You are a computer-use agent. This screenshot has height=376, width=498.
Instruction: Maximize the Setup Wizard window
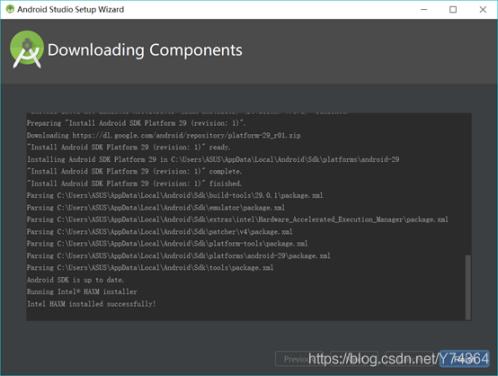pos(453,9)
